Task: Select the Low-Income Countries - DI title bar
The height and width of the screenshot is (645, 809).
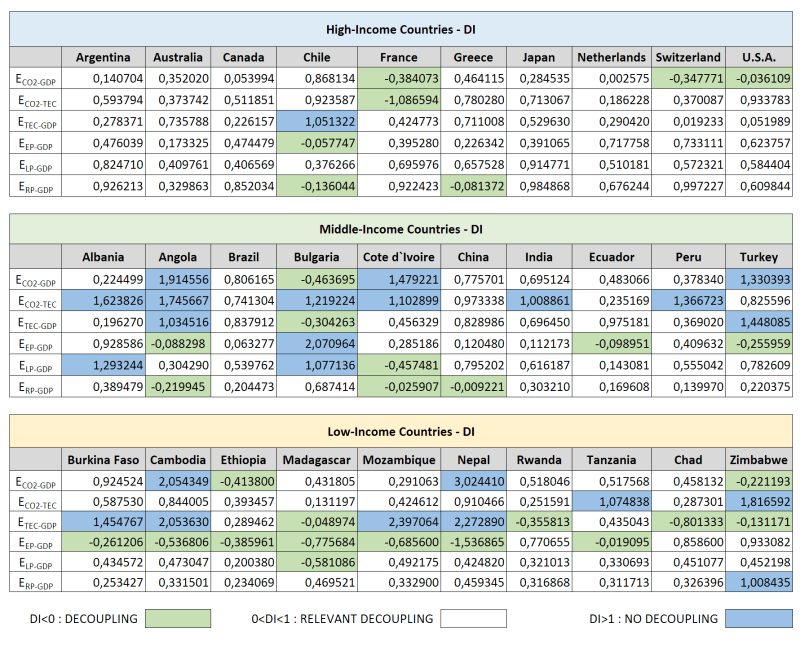Action: point(401,432)
